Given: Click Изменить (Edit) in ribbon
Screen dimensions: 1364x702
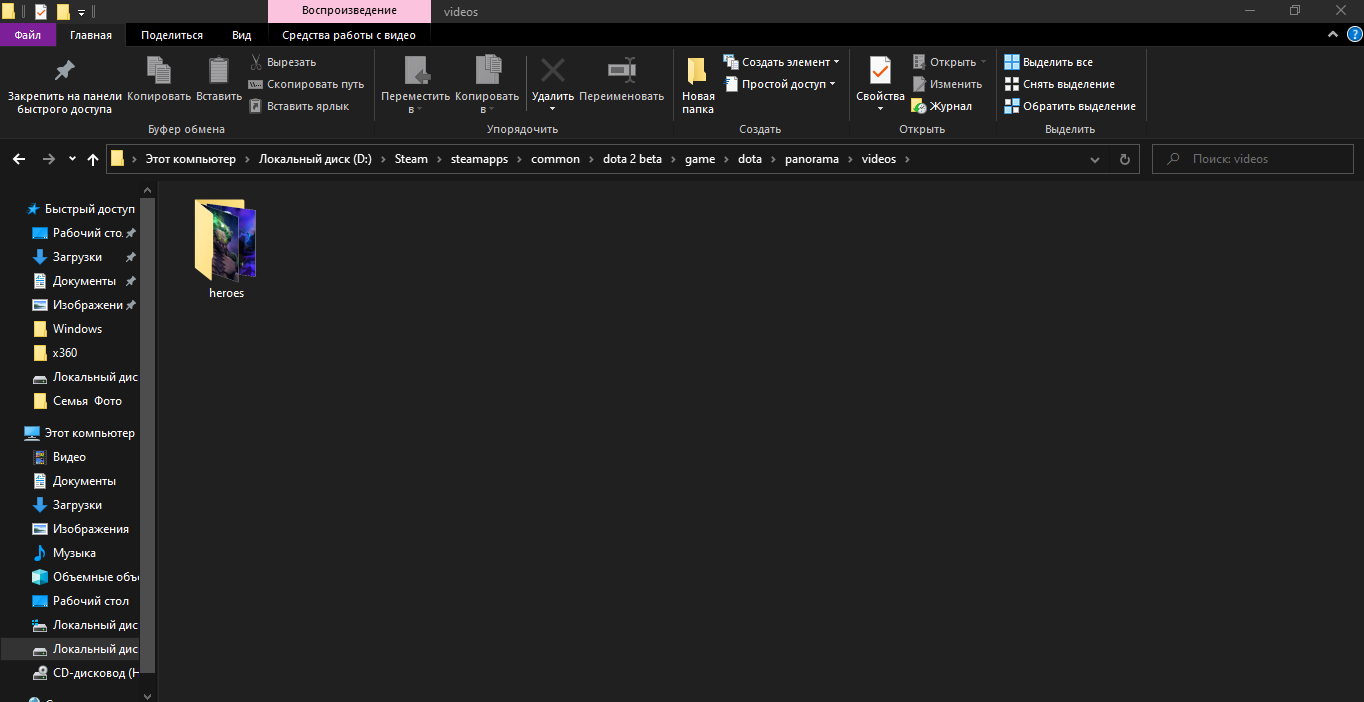Looking at the screenshot, I should point(947,84).
